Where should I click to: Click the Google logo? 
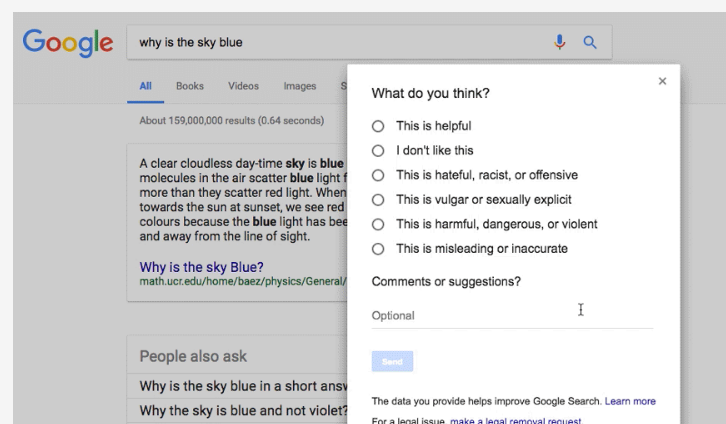pos(68,43)
